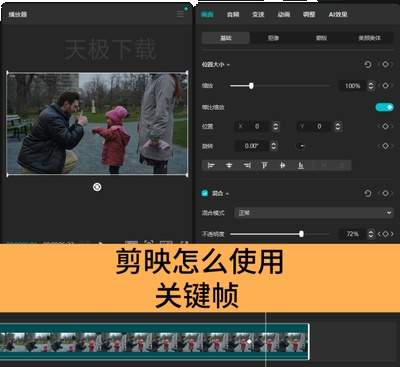Reset the 混合 blend section

tap(368, 193)
